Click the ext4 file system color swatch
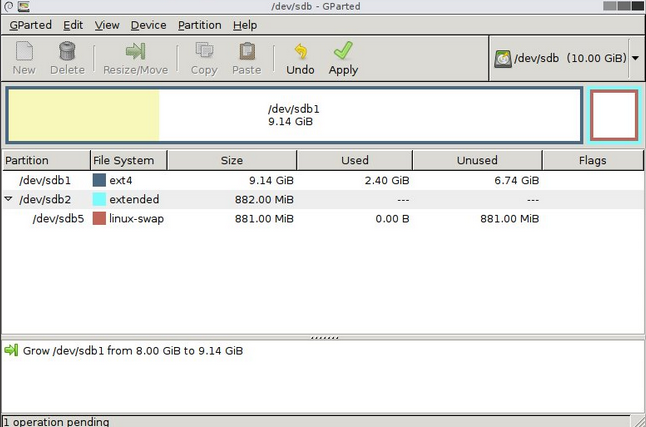Screen dimensions: 646x427 tap(99, 181)
